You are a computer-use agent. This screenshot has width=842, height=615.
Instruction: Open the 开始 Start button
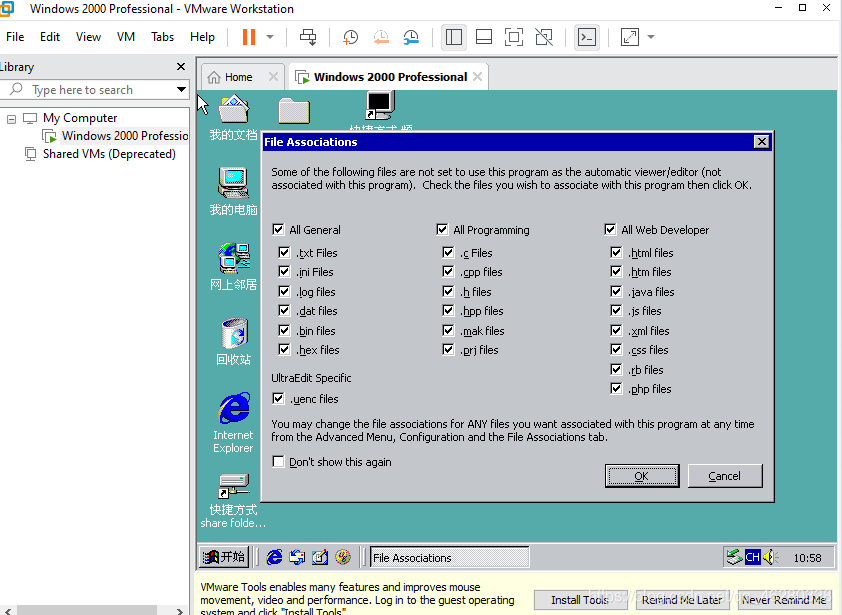224,558
